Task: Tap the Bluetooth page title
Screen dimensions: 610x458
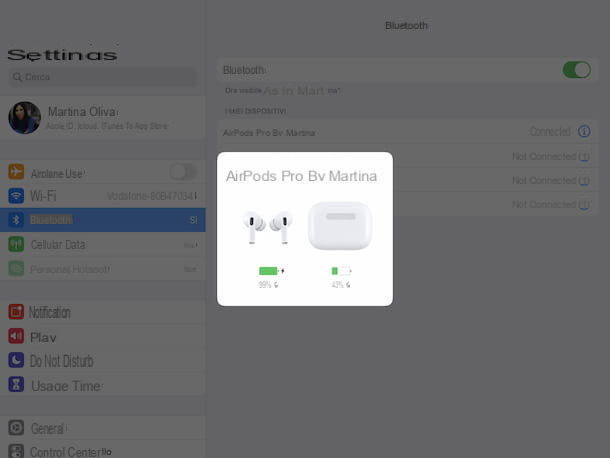Action: (406, 26)
